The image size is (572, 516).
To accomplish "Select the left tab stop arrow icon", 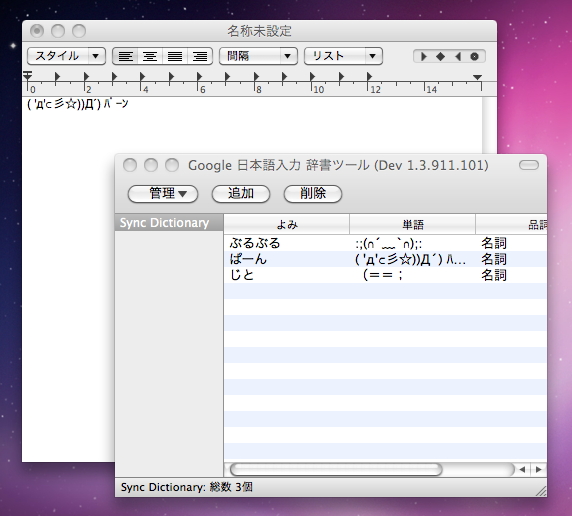I will tap(424, 57).
